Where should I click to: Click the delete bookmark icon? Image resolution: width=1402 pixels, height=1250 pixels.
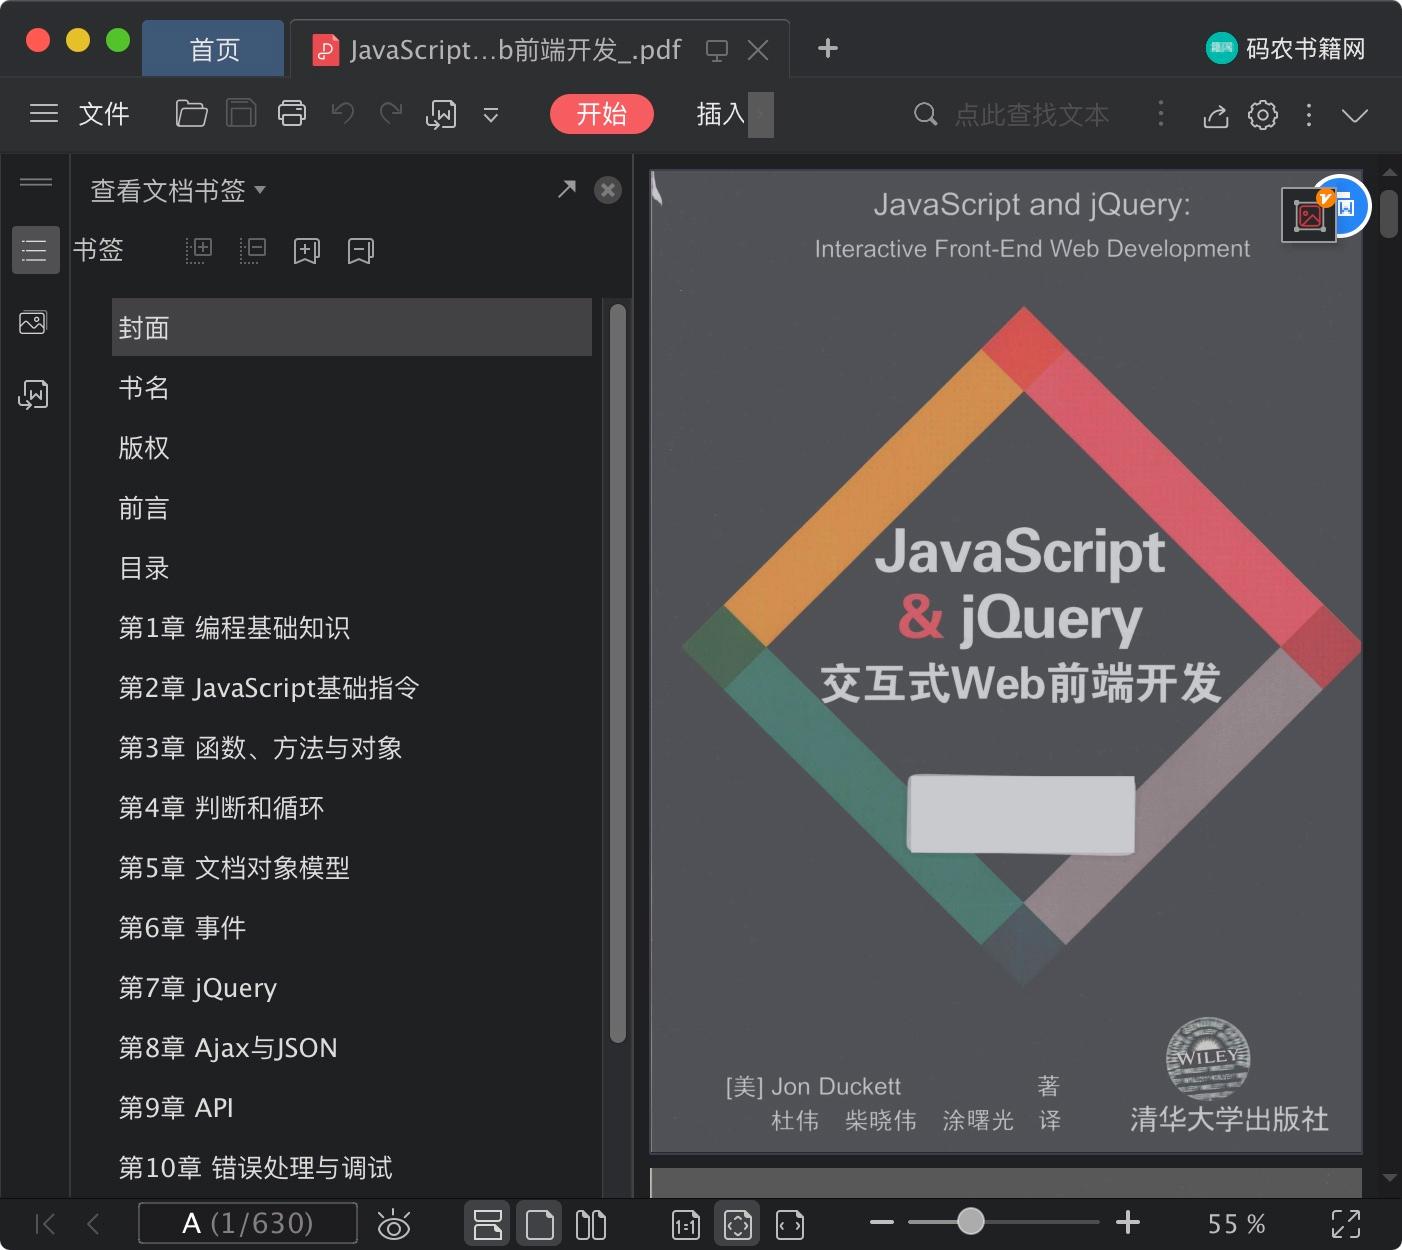(x=361, y=251)
